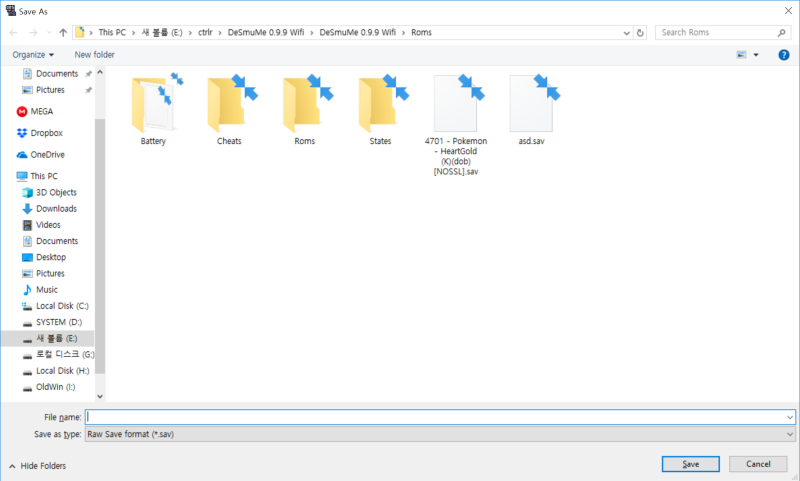800x481 pixels.
Task: Open the view options dropdown arrow
Action: tap(756, 55)
